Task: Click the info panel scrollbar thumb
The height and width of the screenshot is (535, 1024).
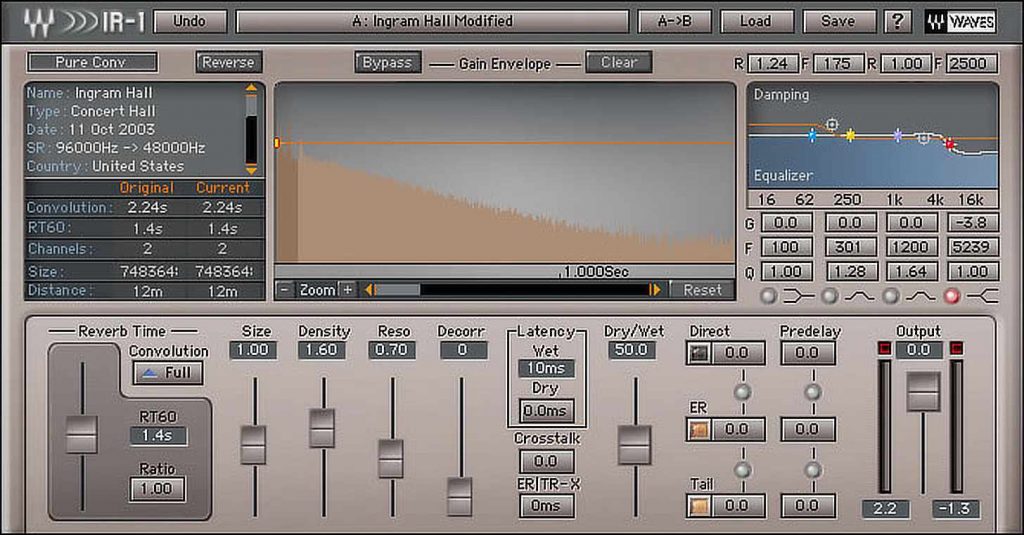Action: pyautogui.click(x=251, y=106)
